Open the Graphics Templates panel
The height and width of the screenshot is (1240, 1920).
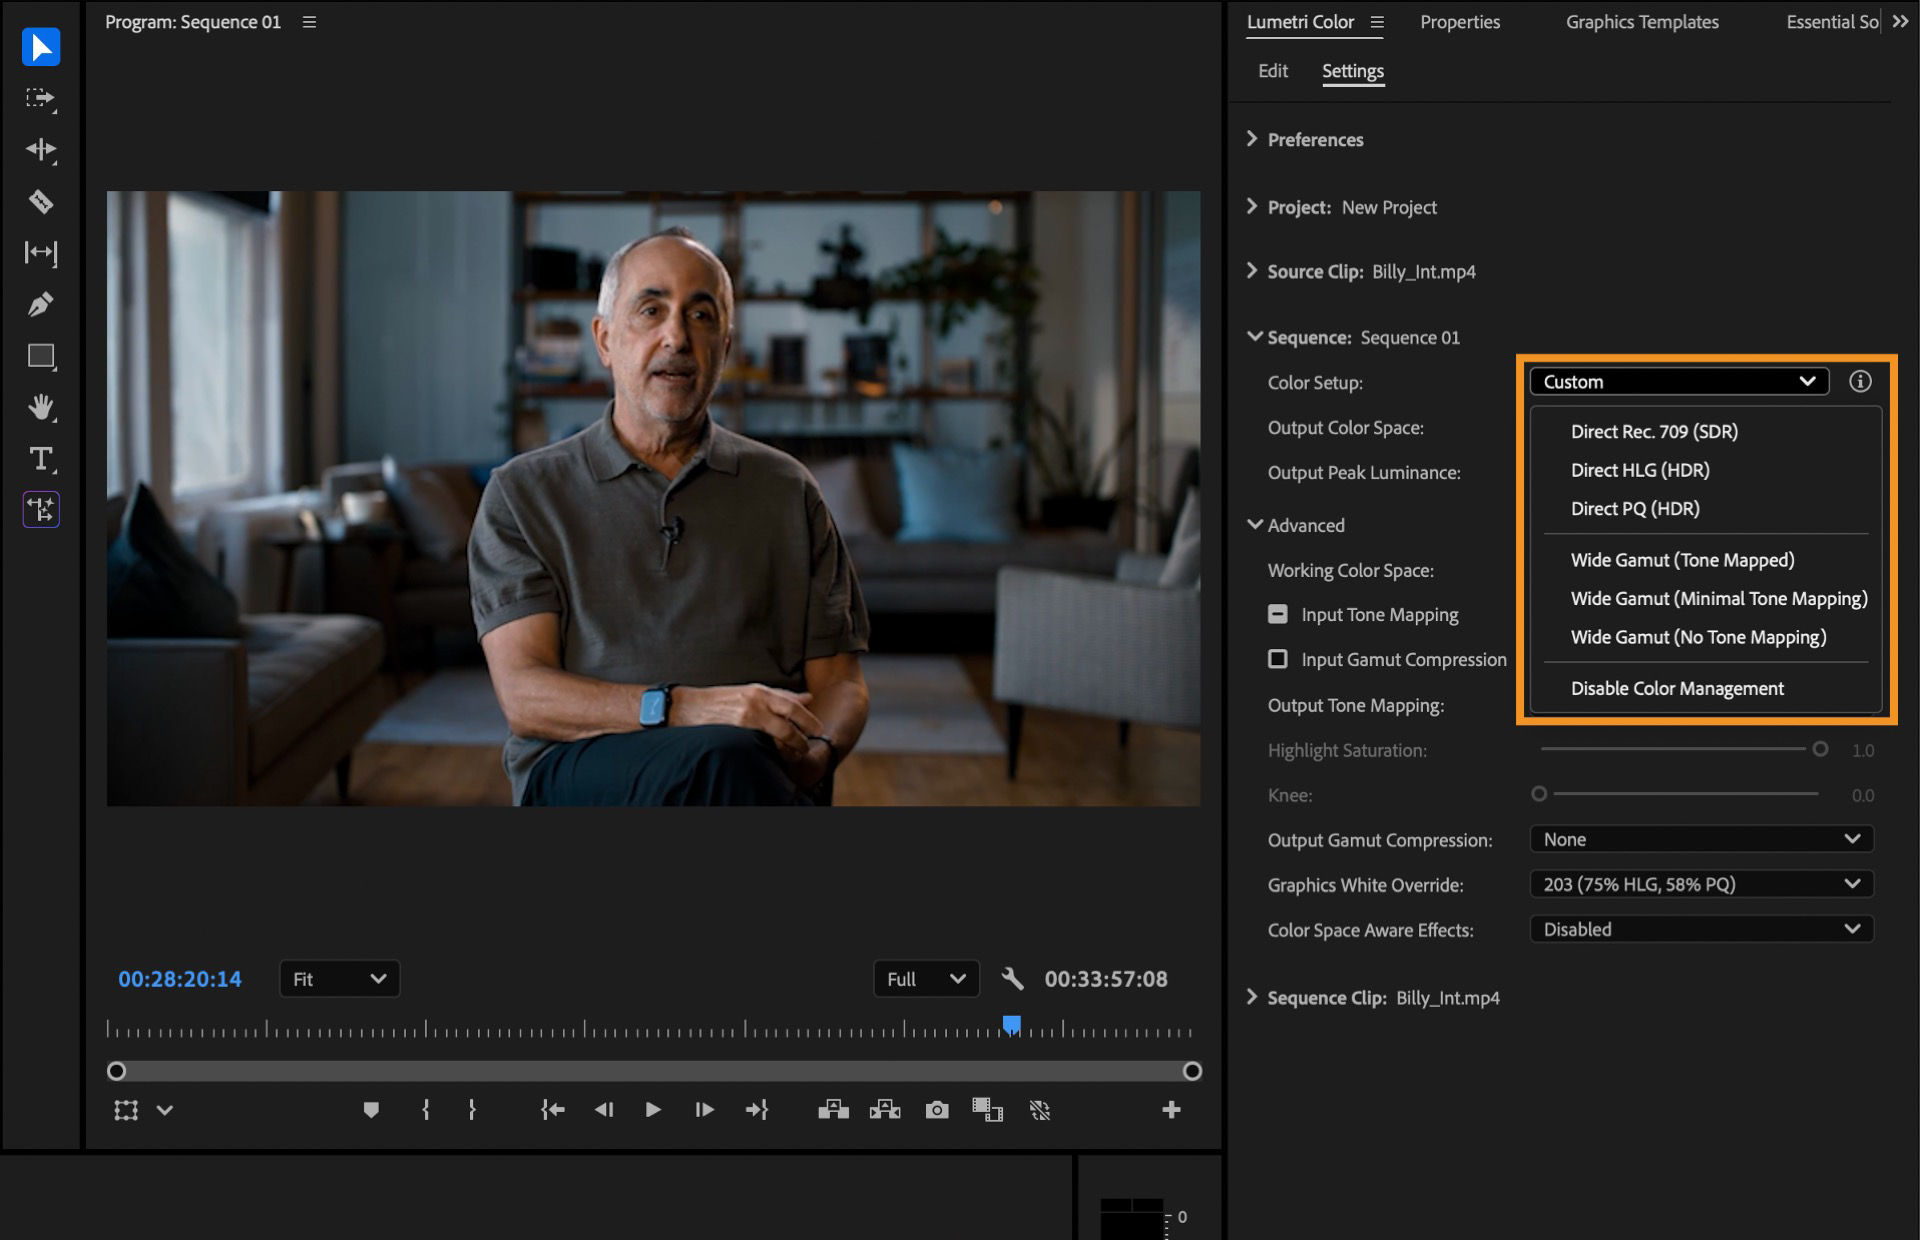click(x=1642, y=21)
